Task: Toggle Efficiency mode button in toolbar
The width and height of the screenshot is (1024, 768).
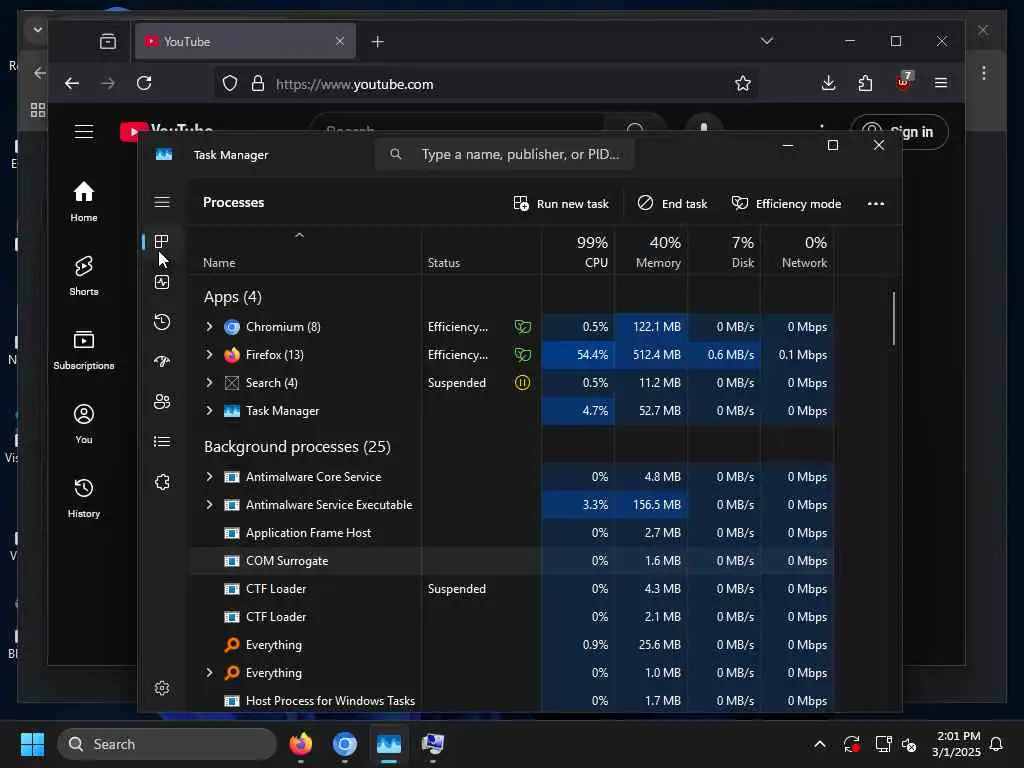Action: pyautogui.click(x=786, y=204)
